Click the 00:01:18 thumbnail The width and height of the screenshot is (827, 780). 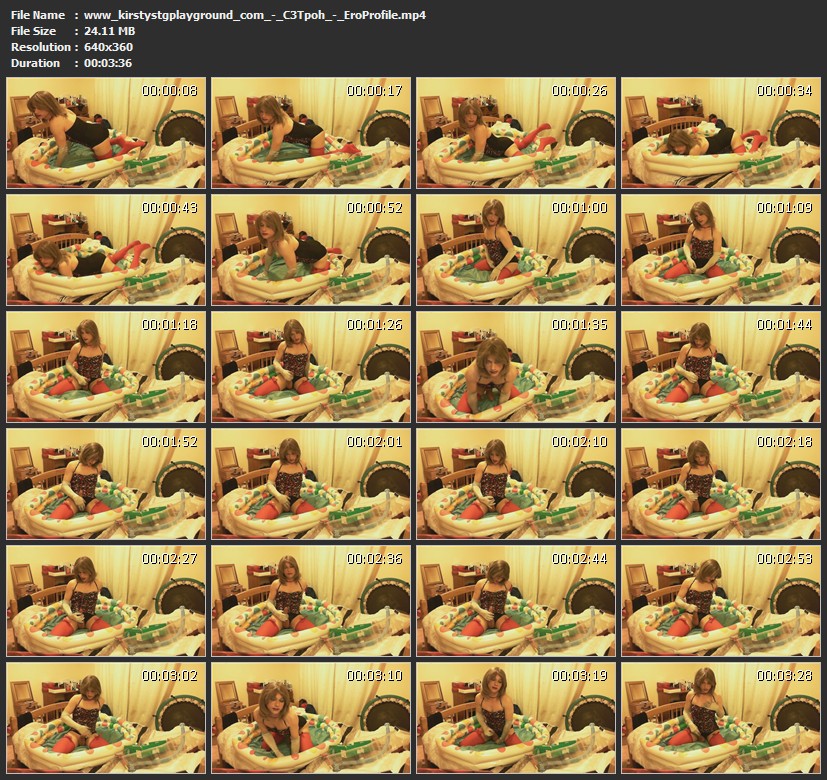coord(105,362)
